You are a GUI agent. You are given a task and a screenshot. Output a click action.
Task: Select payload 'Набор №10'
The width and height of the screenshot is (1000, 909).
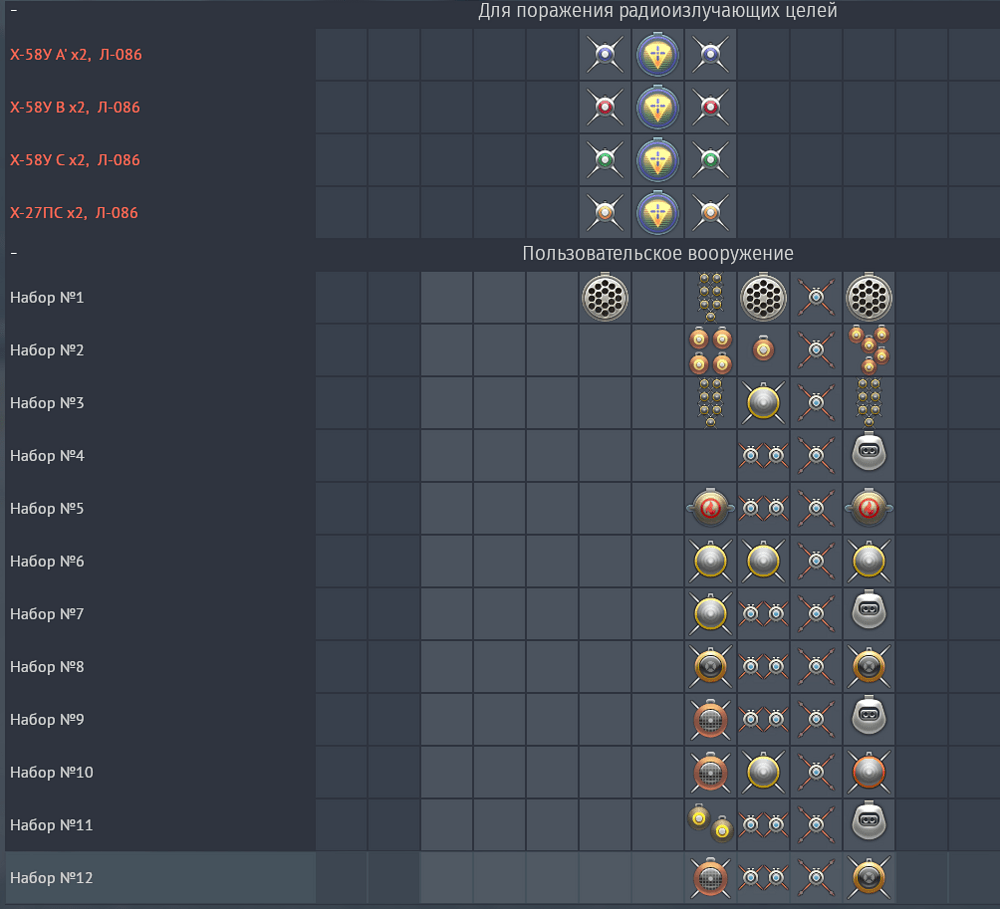tap(503, 772)
